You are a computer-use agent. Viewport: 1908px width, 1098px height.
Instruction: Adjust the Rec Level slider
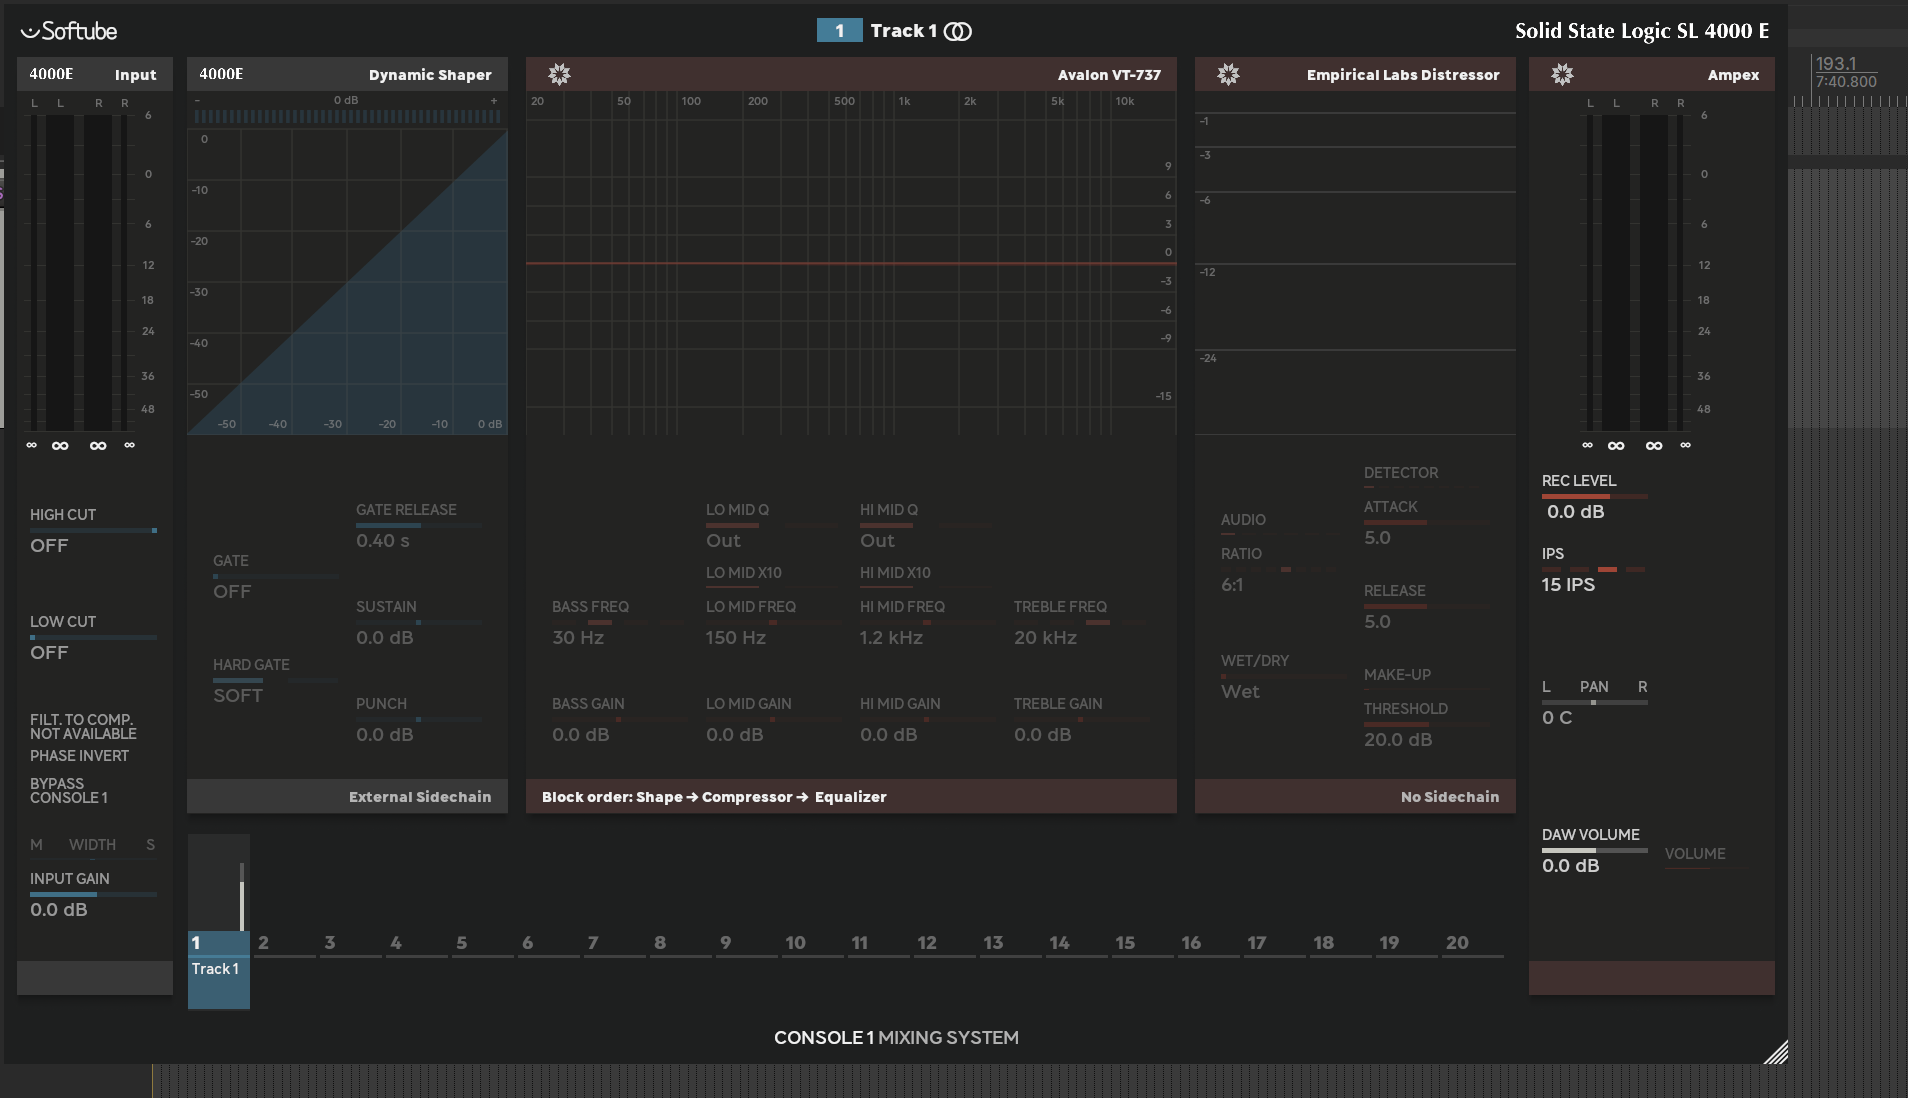click(x=1594, y=496)
